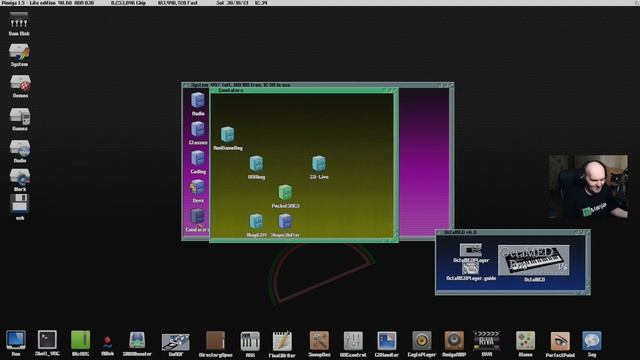Click the OctaMED window vertical scrollbar
This screenshot has width=640, height=360.
tap(588, 259)
